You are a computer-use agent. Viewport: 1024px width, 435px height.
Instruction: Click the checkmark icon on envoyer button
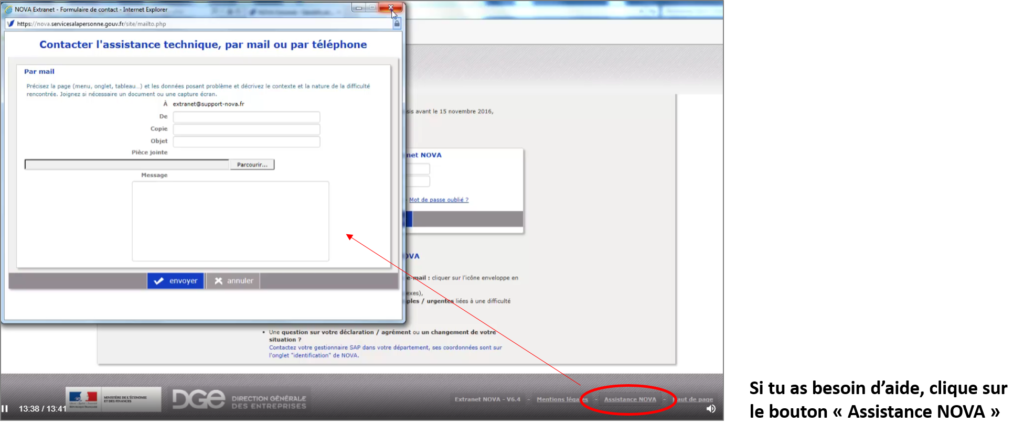point(159,281)
